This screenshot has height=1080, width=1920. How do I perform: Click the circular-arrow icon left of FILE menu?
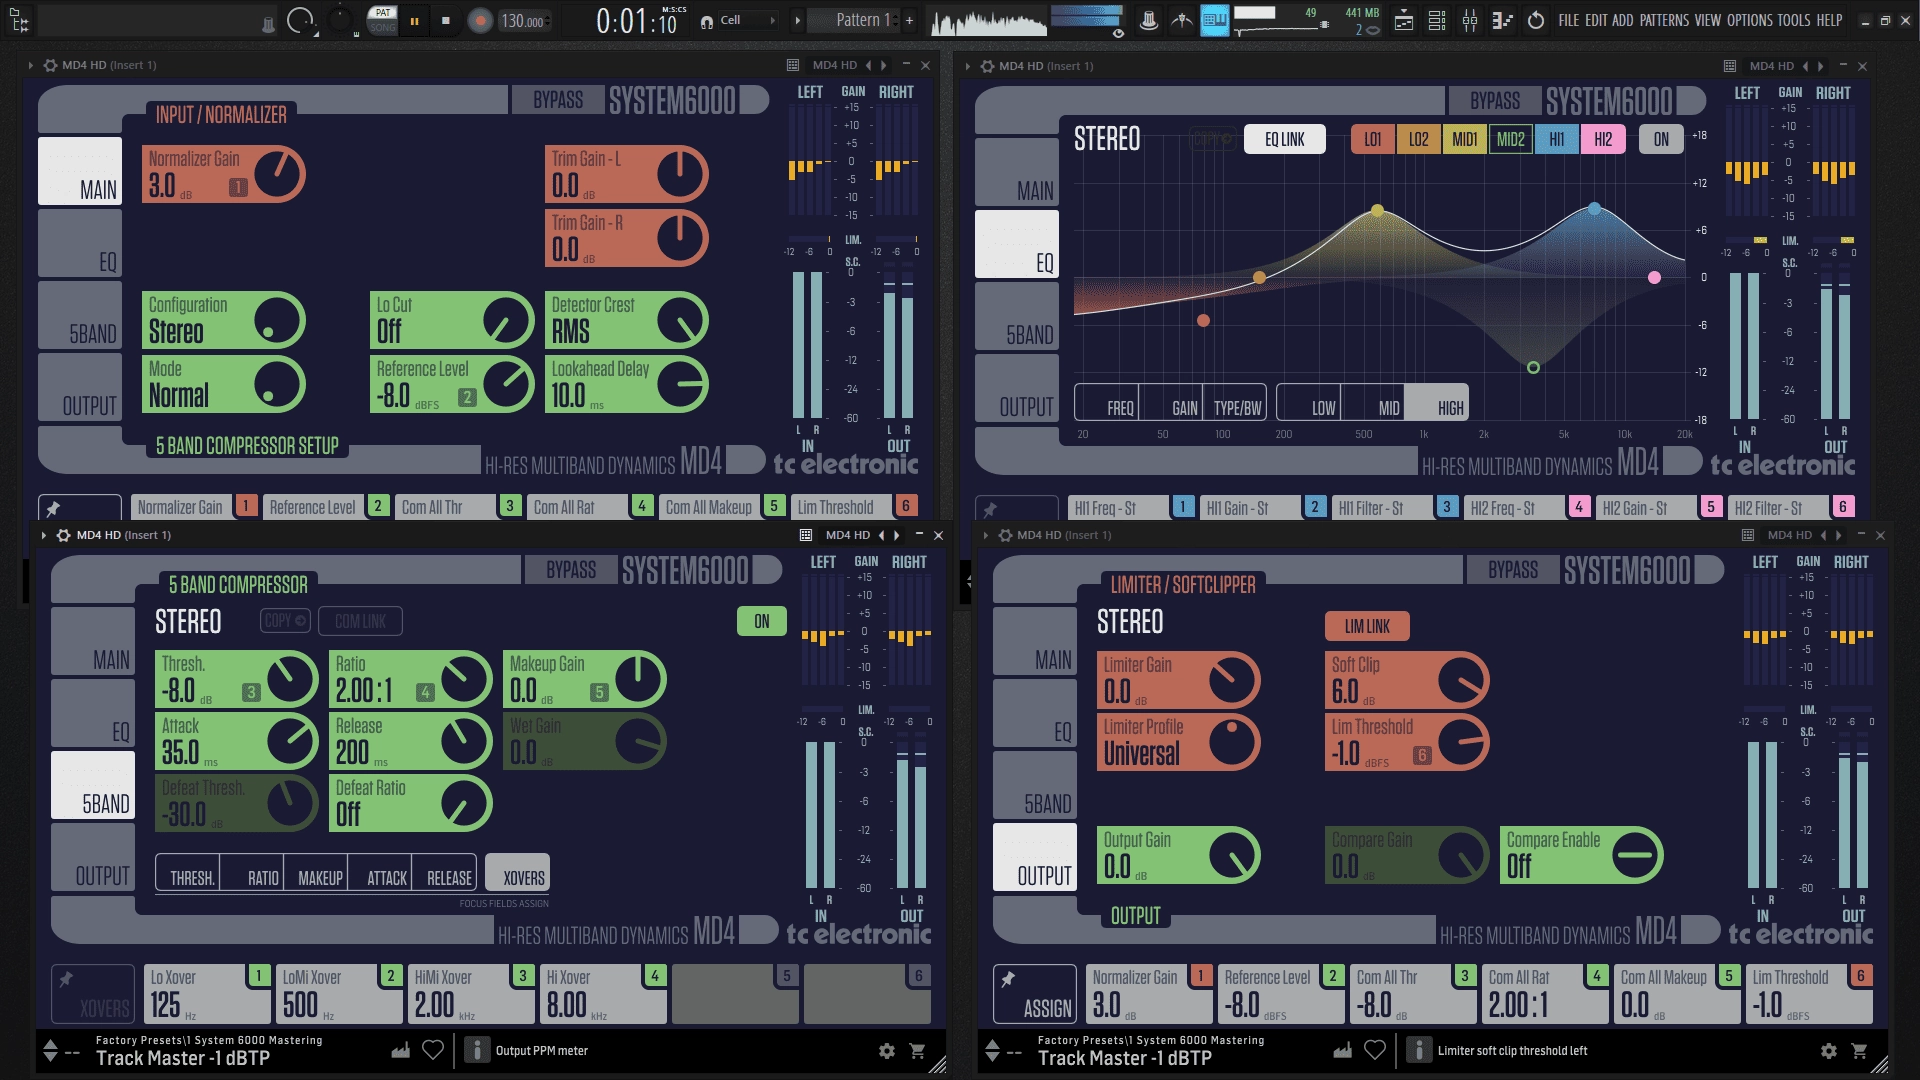tap(1536, 21)
